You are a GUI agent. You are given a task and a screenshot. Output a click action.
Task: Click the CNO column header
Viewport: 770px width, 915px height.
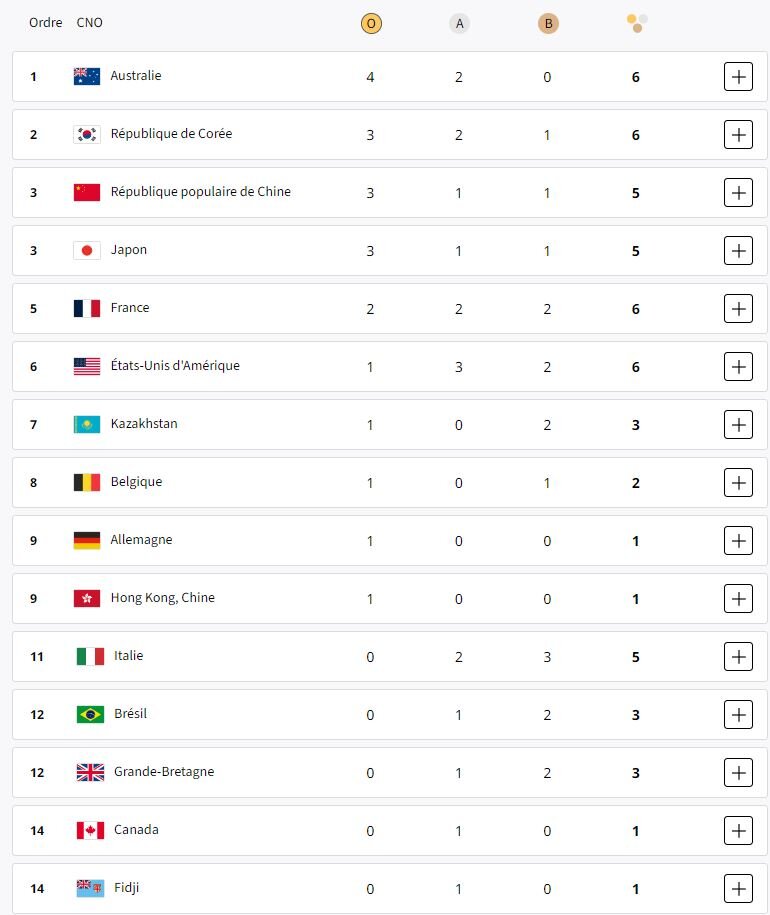(90, 23)
